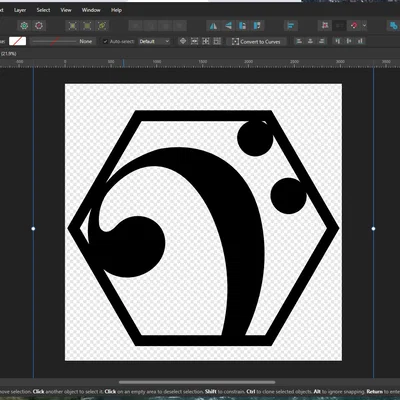Open the Auto-select Default dropdown
Viewport: 400px width, 400px height.
154,41
